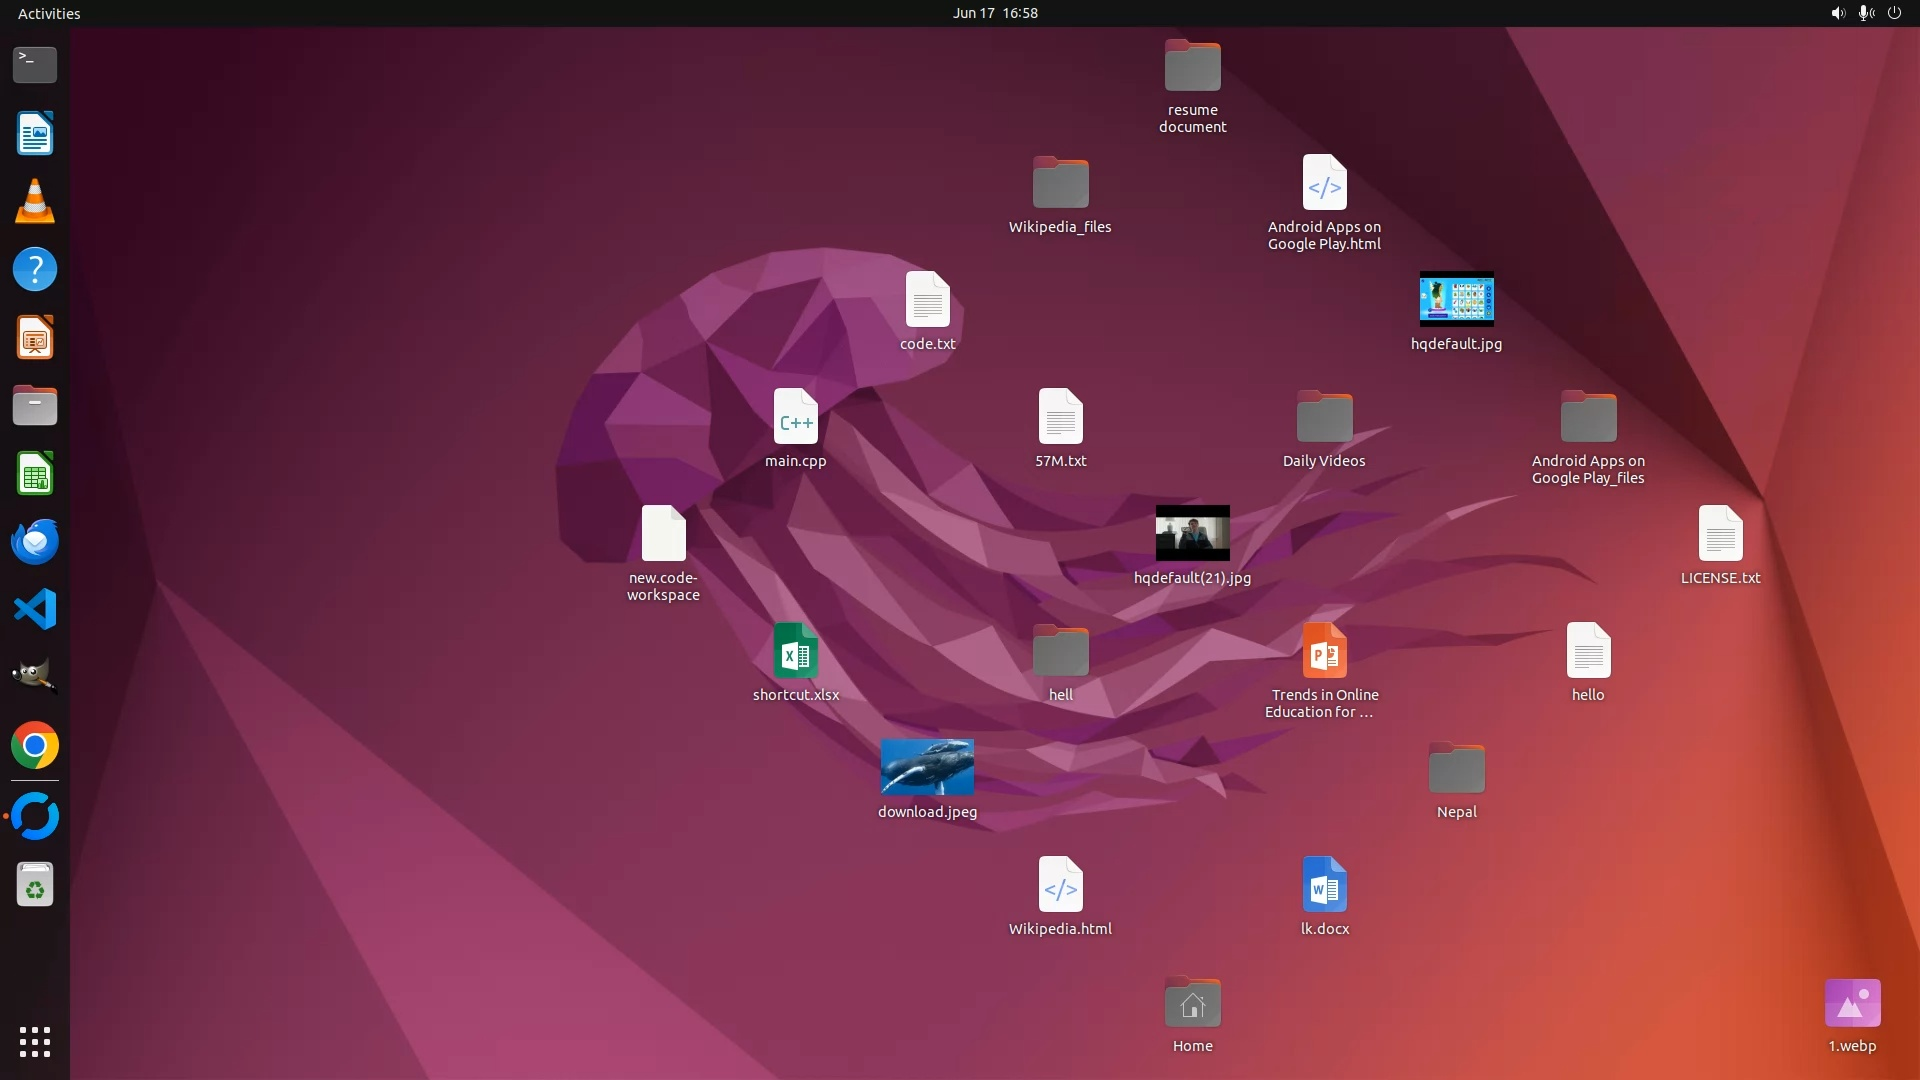The width and height of the screenshot is (1920, 1080).
Task: Select the main.cpp file icon
Action: coord(795,417)
